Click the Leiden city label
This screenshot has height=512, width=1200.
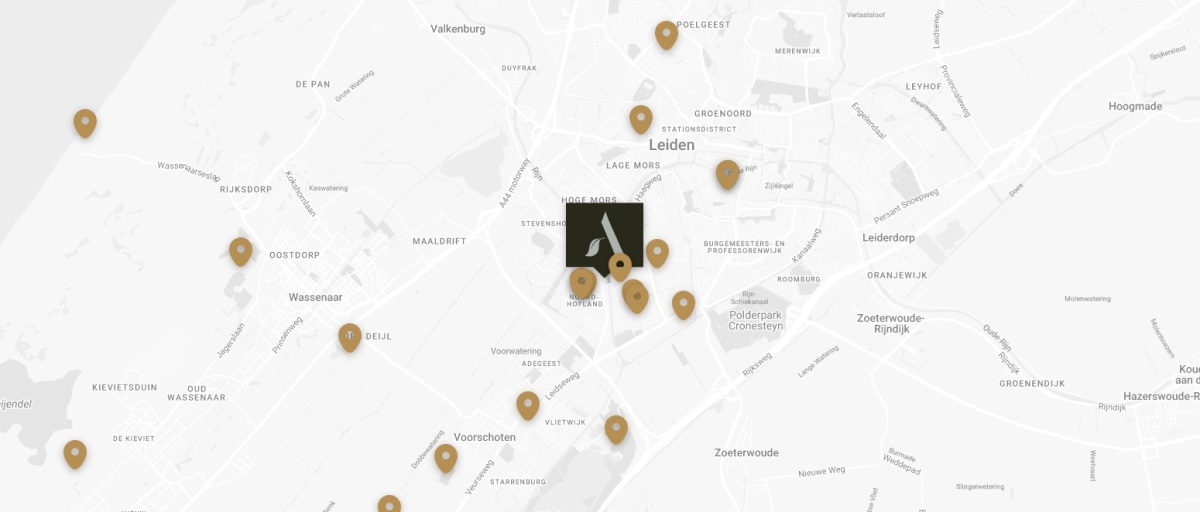(x=671, y=145)
